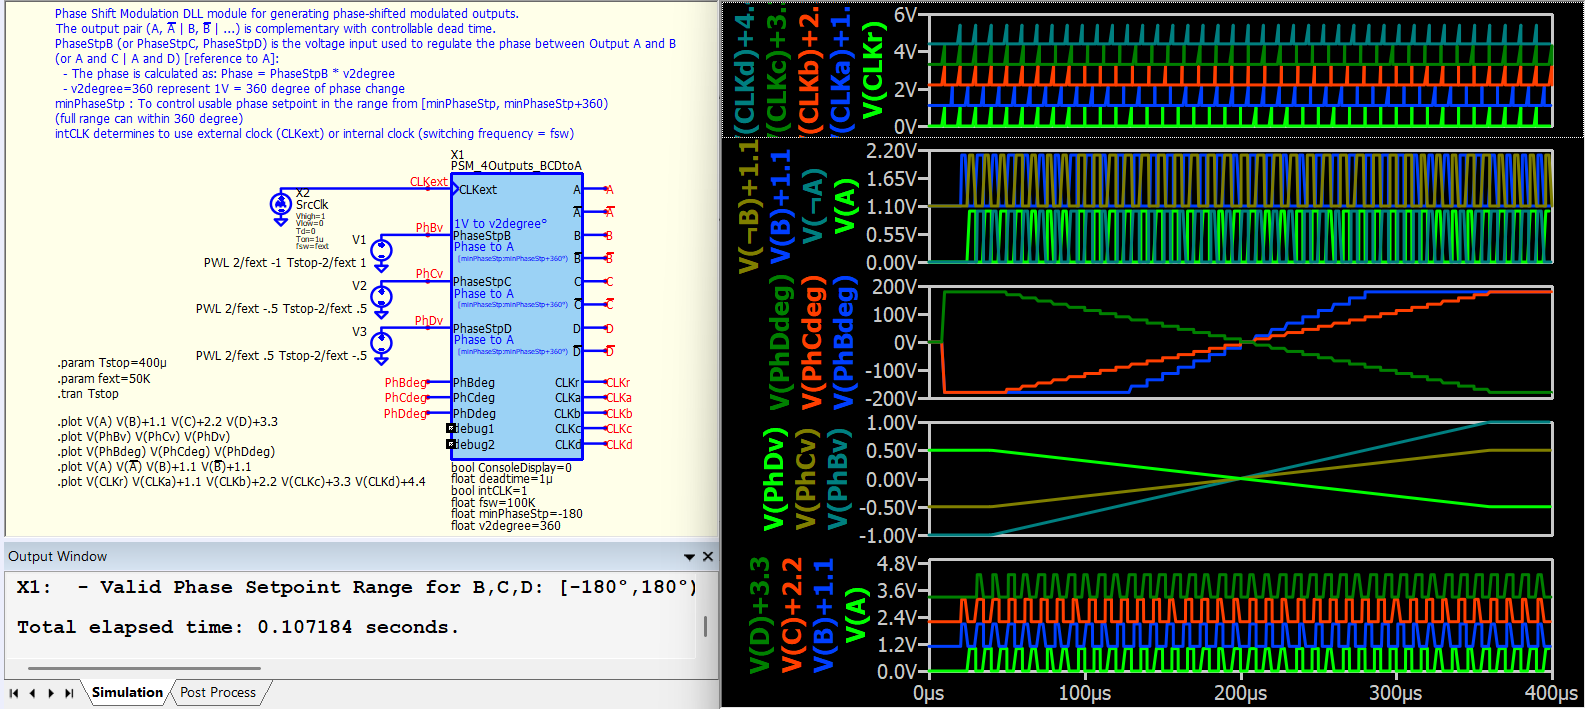Open the Output Window dropdown menu arrow

click(x=689, y=557)
